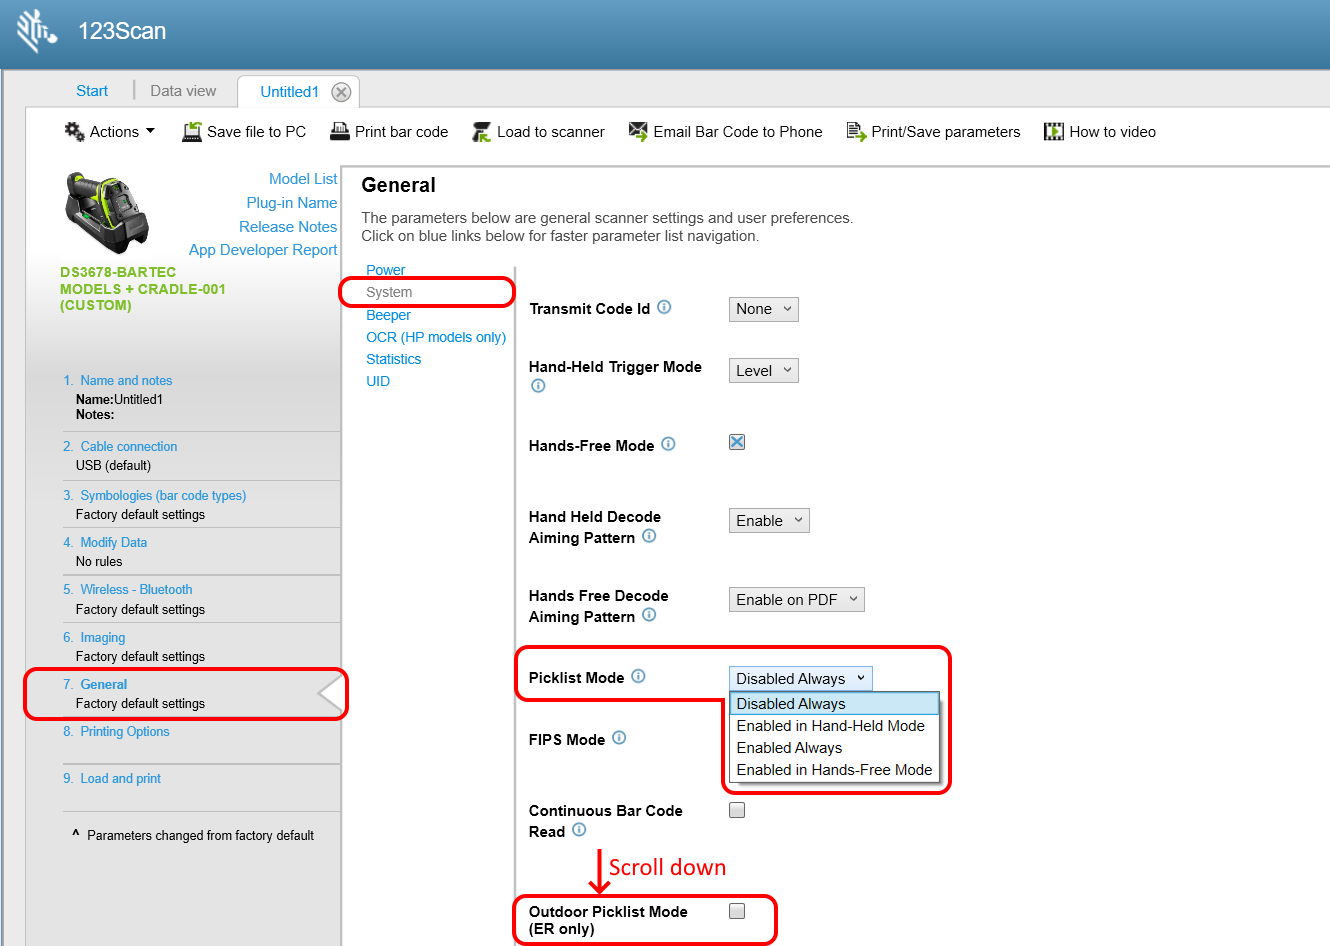Show info for FIPS Mode
Viewport: 1330px width, 946px height.
(x=619, y=738)
